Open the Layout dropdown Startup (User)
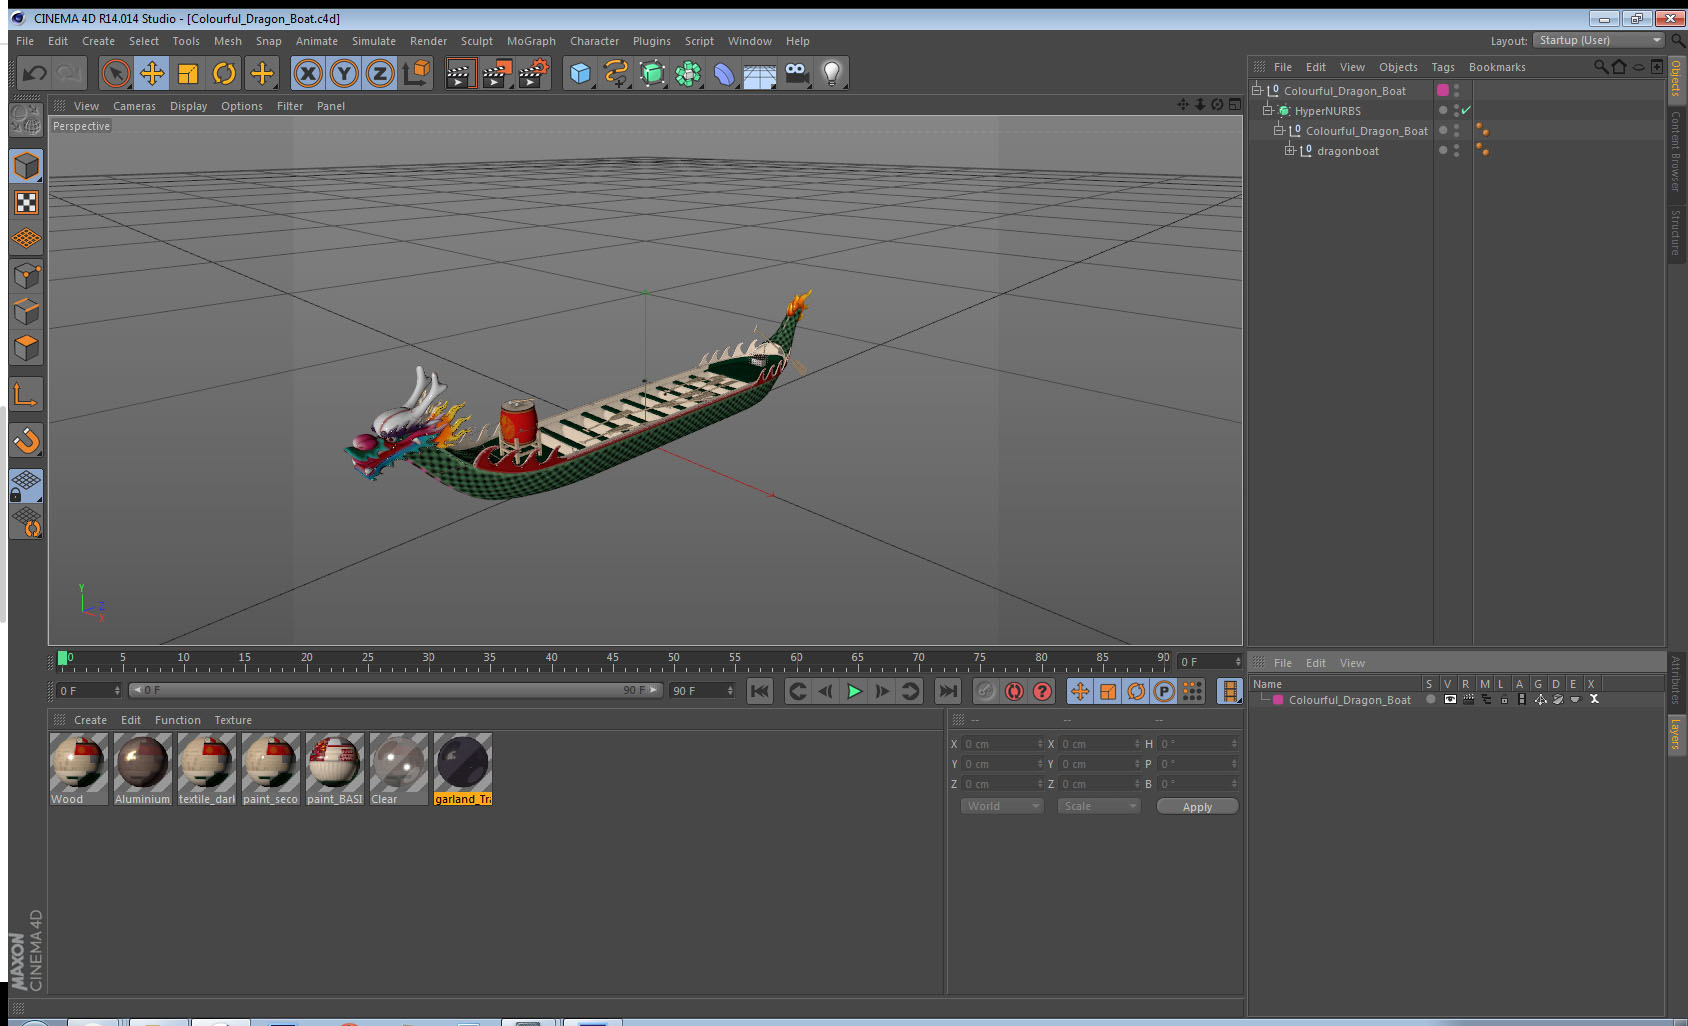This screenshot has height=1026, width=1688. click(x=1599, y=40)
